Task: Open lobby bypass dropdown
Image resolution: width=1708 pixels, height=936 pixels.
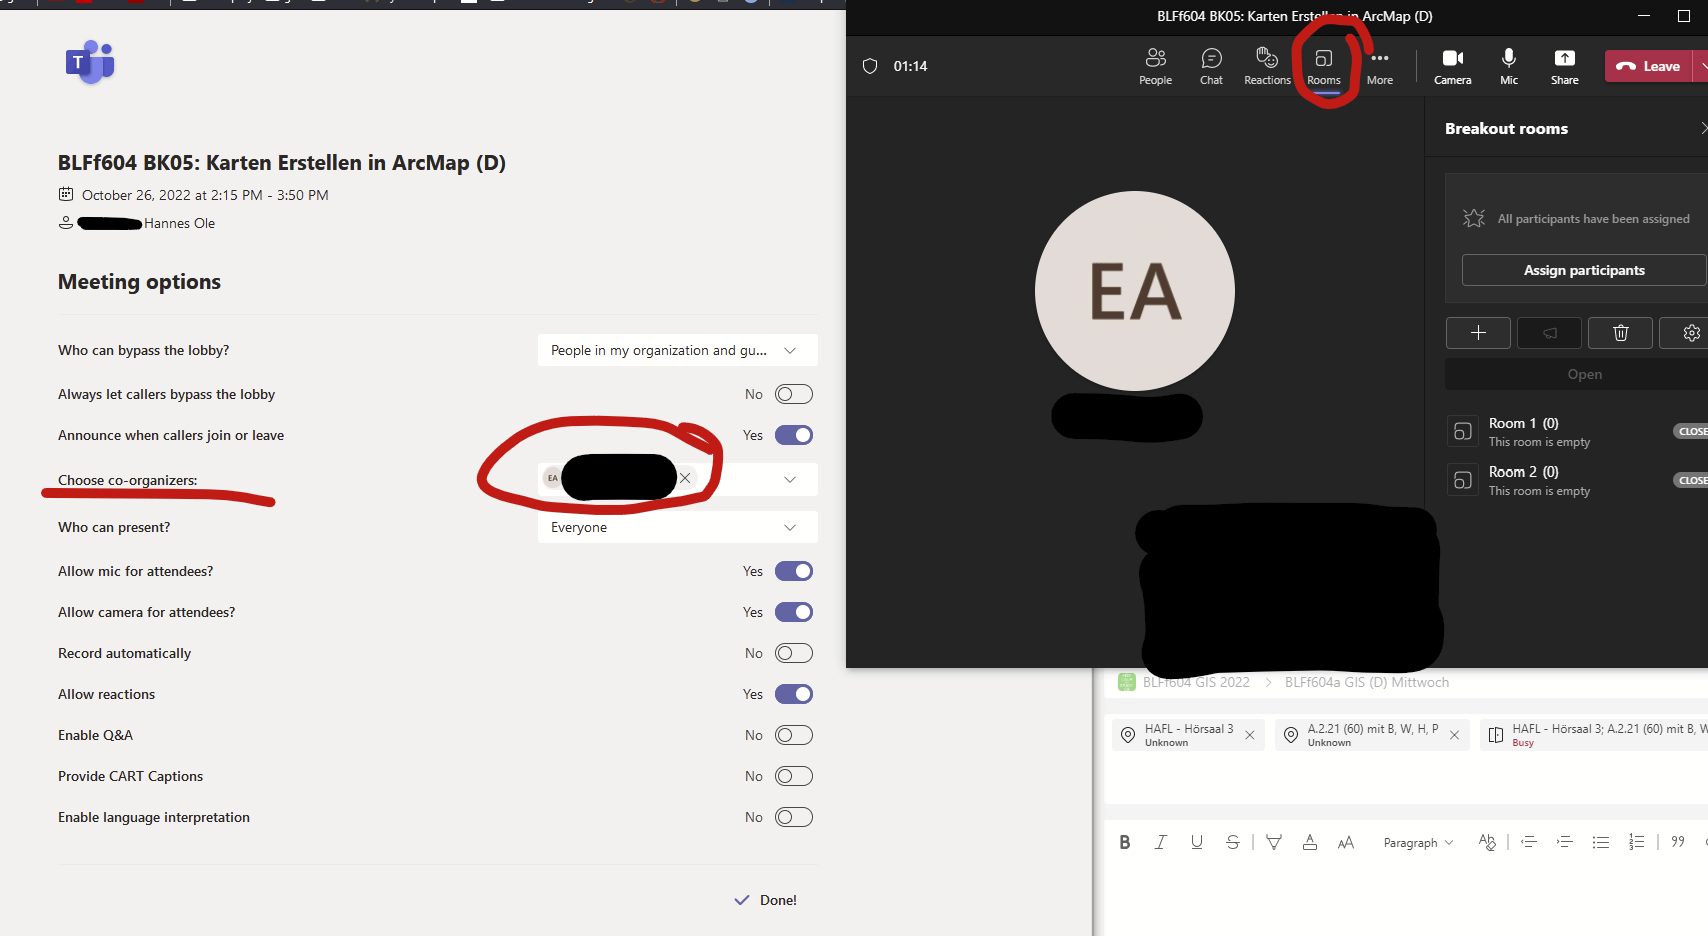Action: click(x=677, y=350)
